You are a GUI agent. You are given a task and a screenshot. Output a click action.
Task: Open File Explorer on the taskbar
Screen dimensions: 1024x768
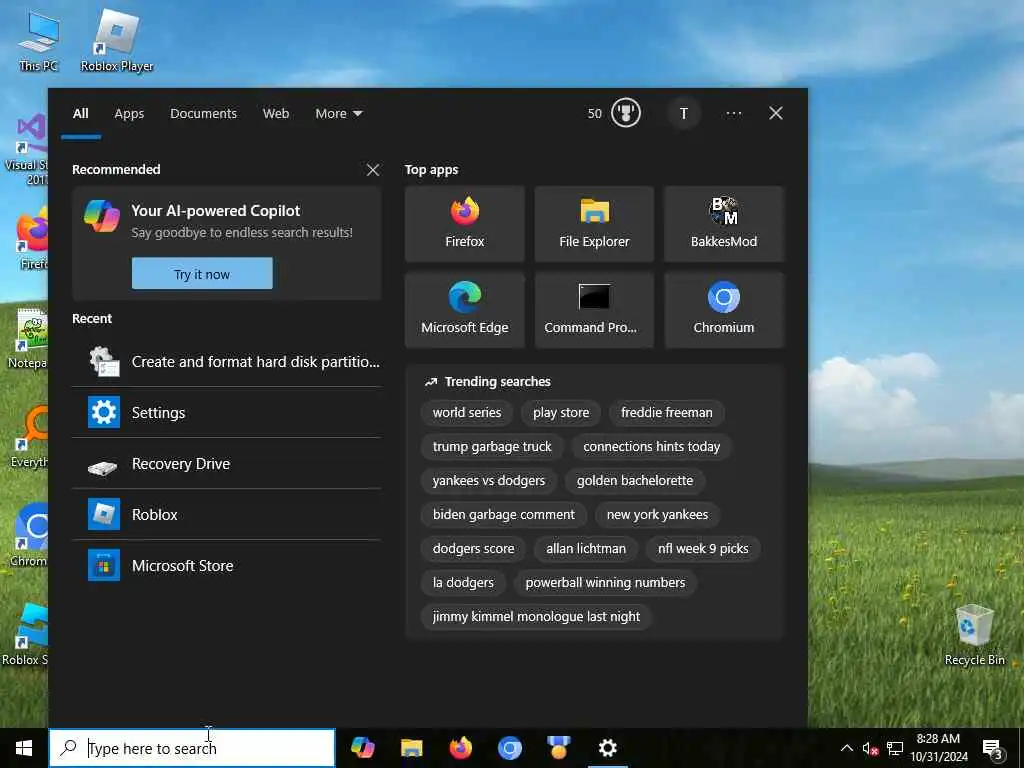pyautogui.click(x=411, y=747)
